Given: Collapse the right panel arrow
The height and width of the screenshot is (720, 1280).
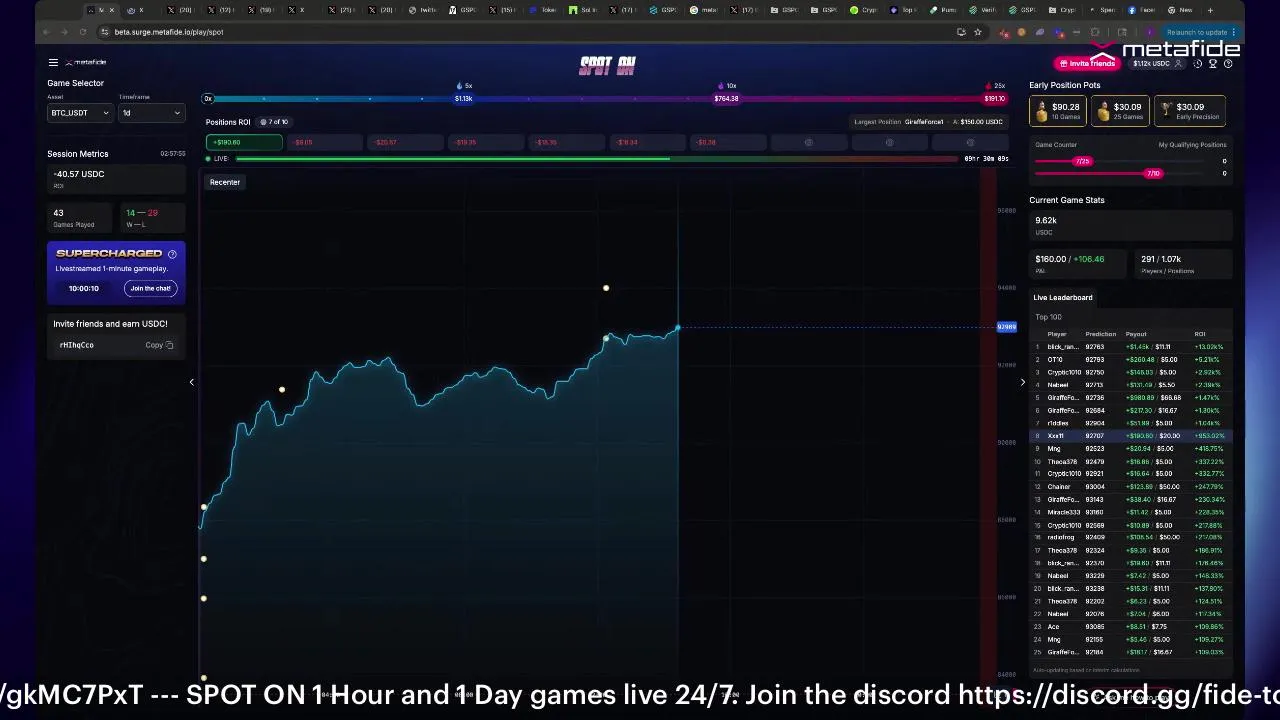Looking at the screenshot, I should pyautogui.click(x=1022, y=382).
